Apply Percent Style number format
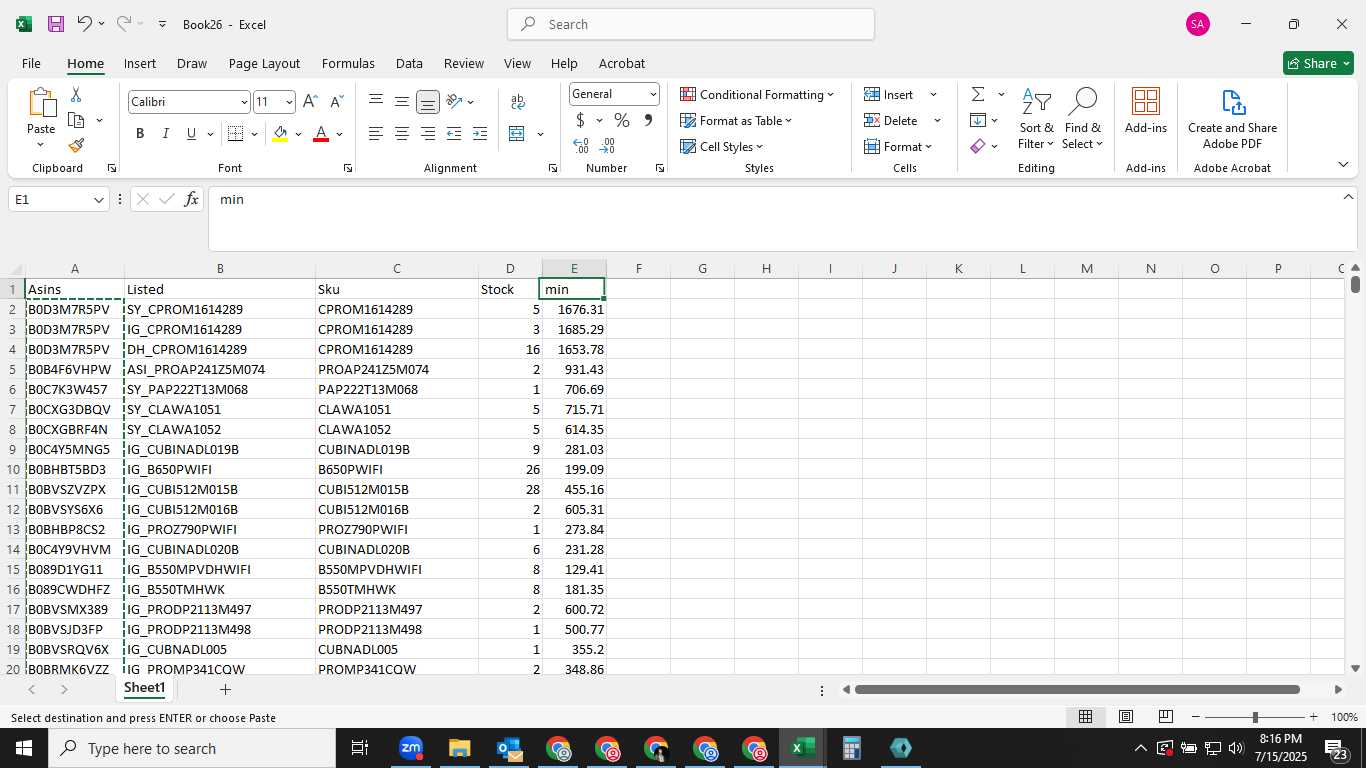Image resolution: width=1366 pixels, height=768 pixels. tap(622, 120)
